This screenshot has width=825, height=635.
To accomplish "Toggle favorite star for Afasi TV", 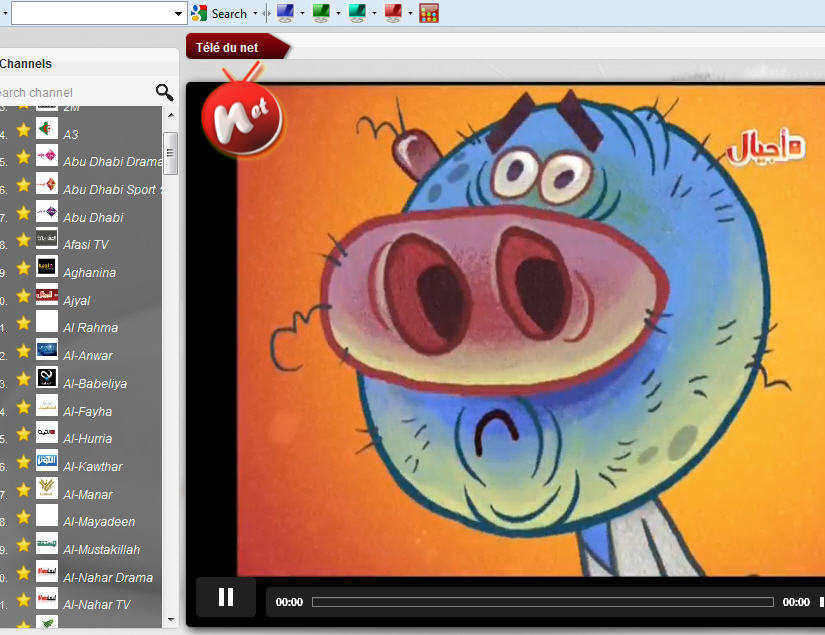I will [x=23, y=240].
